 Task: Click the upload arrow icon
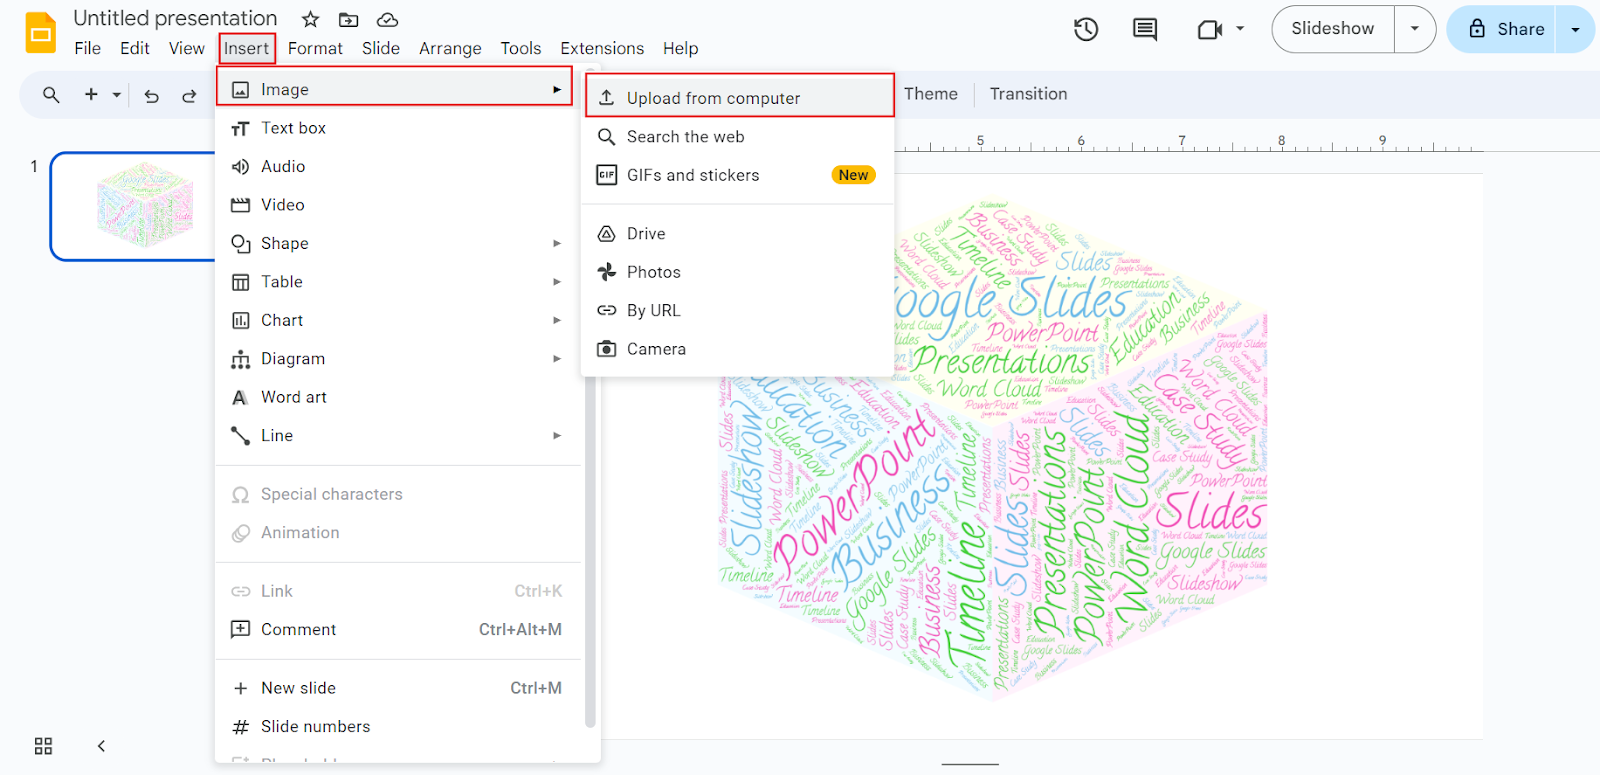606,97
